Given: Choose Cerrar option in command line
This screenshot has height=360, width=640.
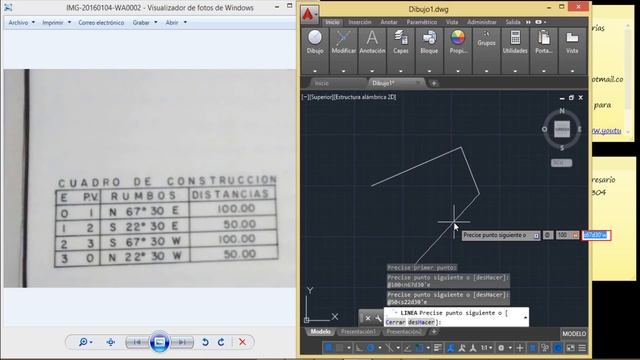Looking at the screenshot, I should (396, 322).
